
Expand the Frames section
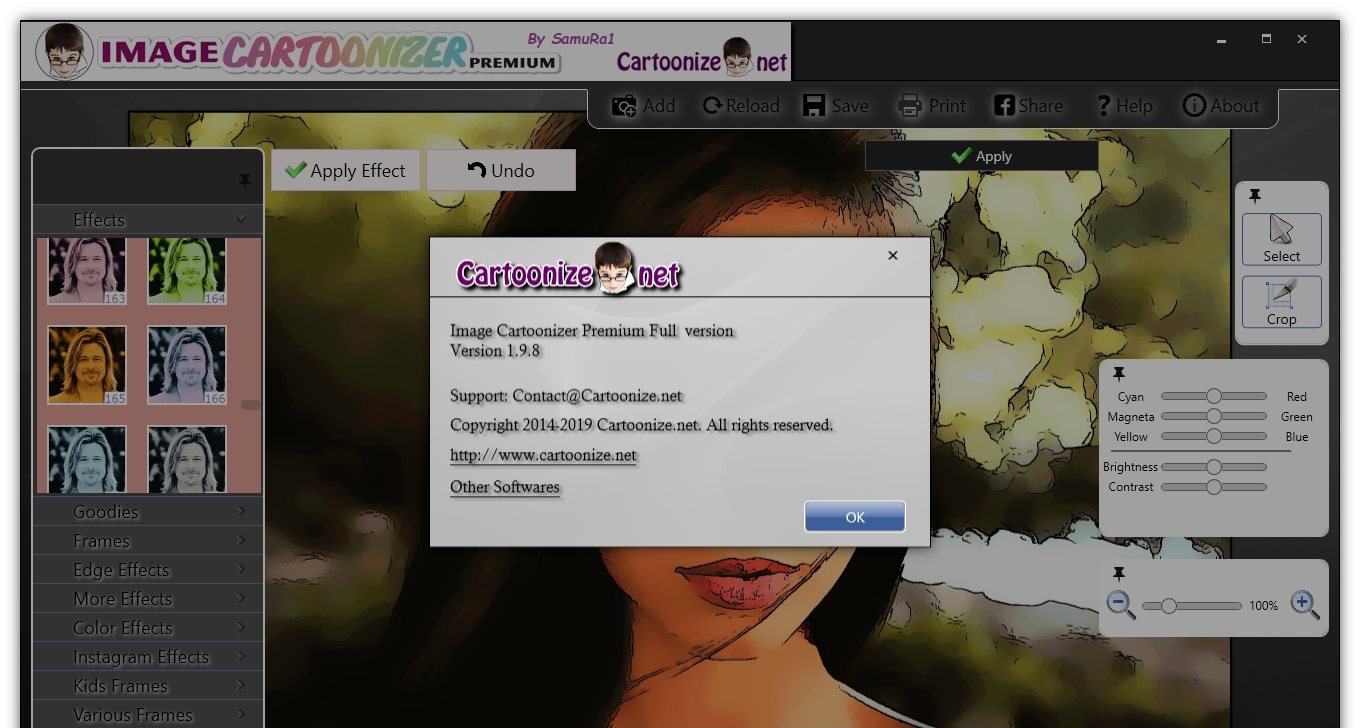[148, 541]
